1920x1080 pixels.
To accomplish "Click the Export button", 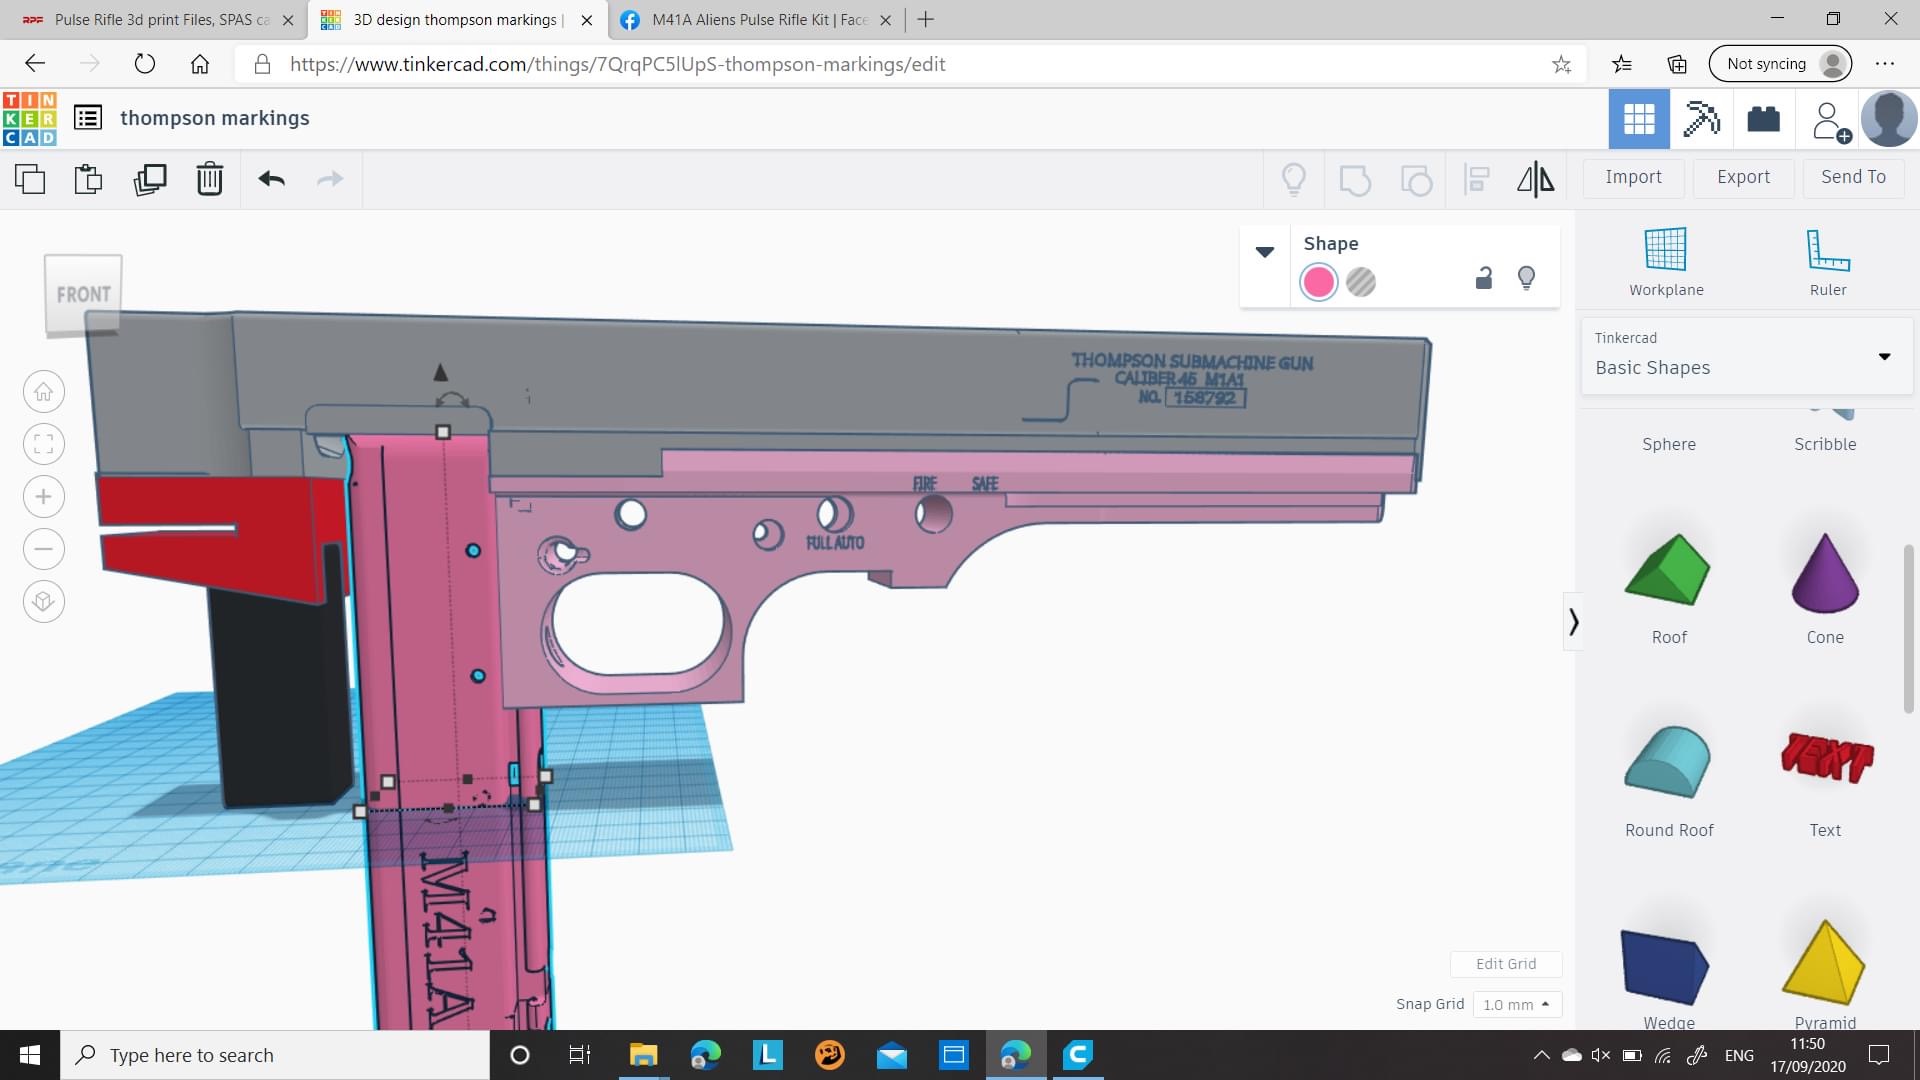I will 1743,177.
